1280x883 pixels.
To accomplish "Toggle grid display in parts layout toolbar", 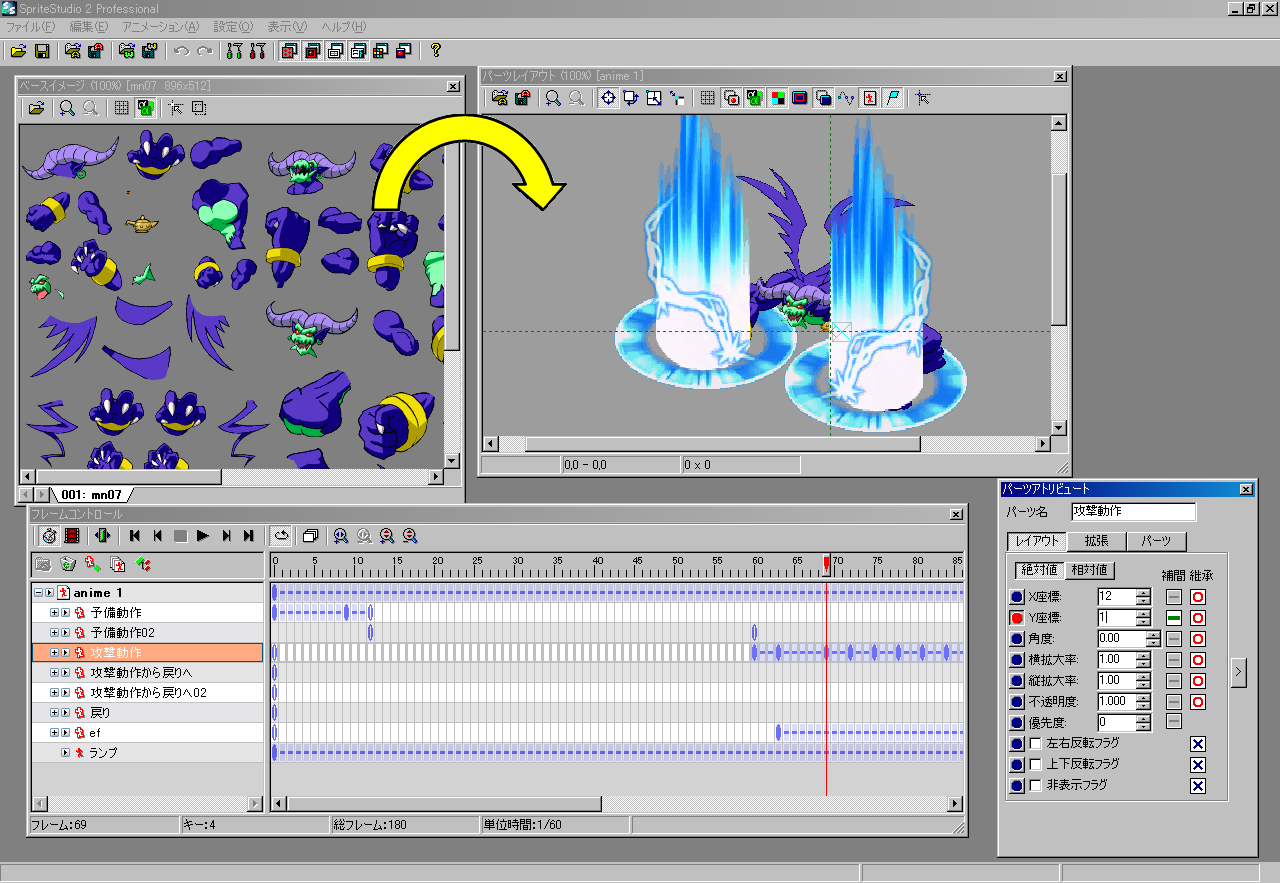I will [x=707, y=98].
